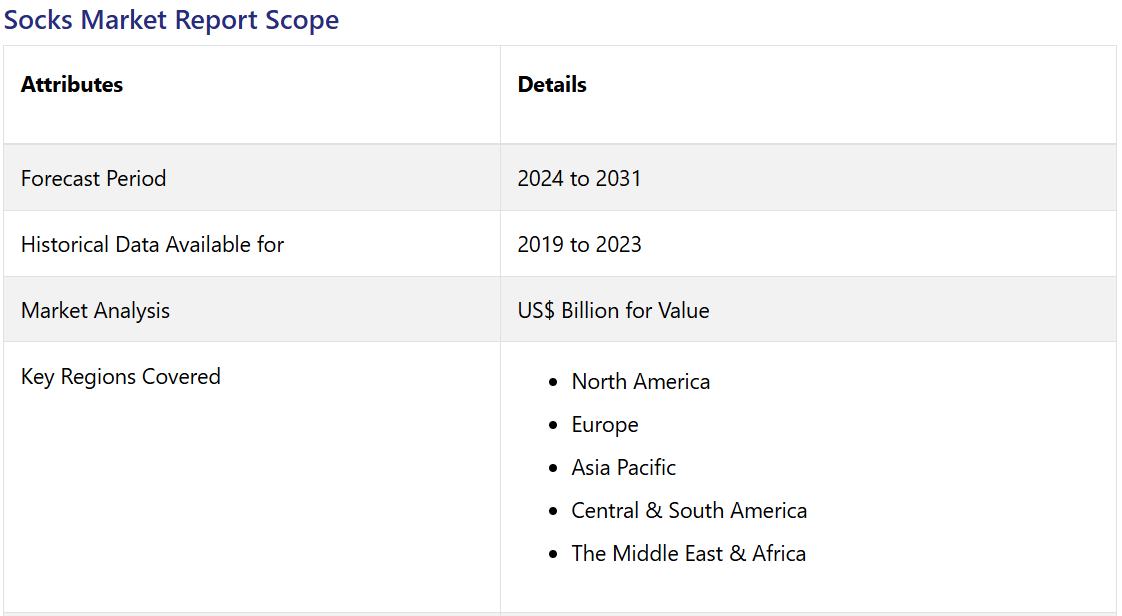
Task: Click the 2019 to 2023 value
Action: pyautogui.click(x=579, y=245)
